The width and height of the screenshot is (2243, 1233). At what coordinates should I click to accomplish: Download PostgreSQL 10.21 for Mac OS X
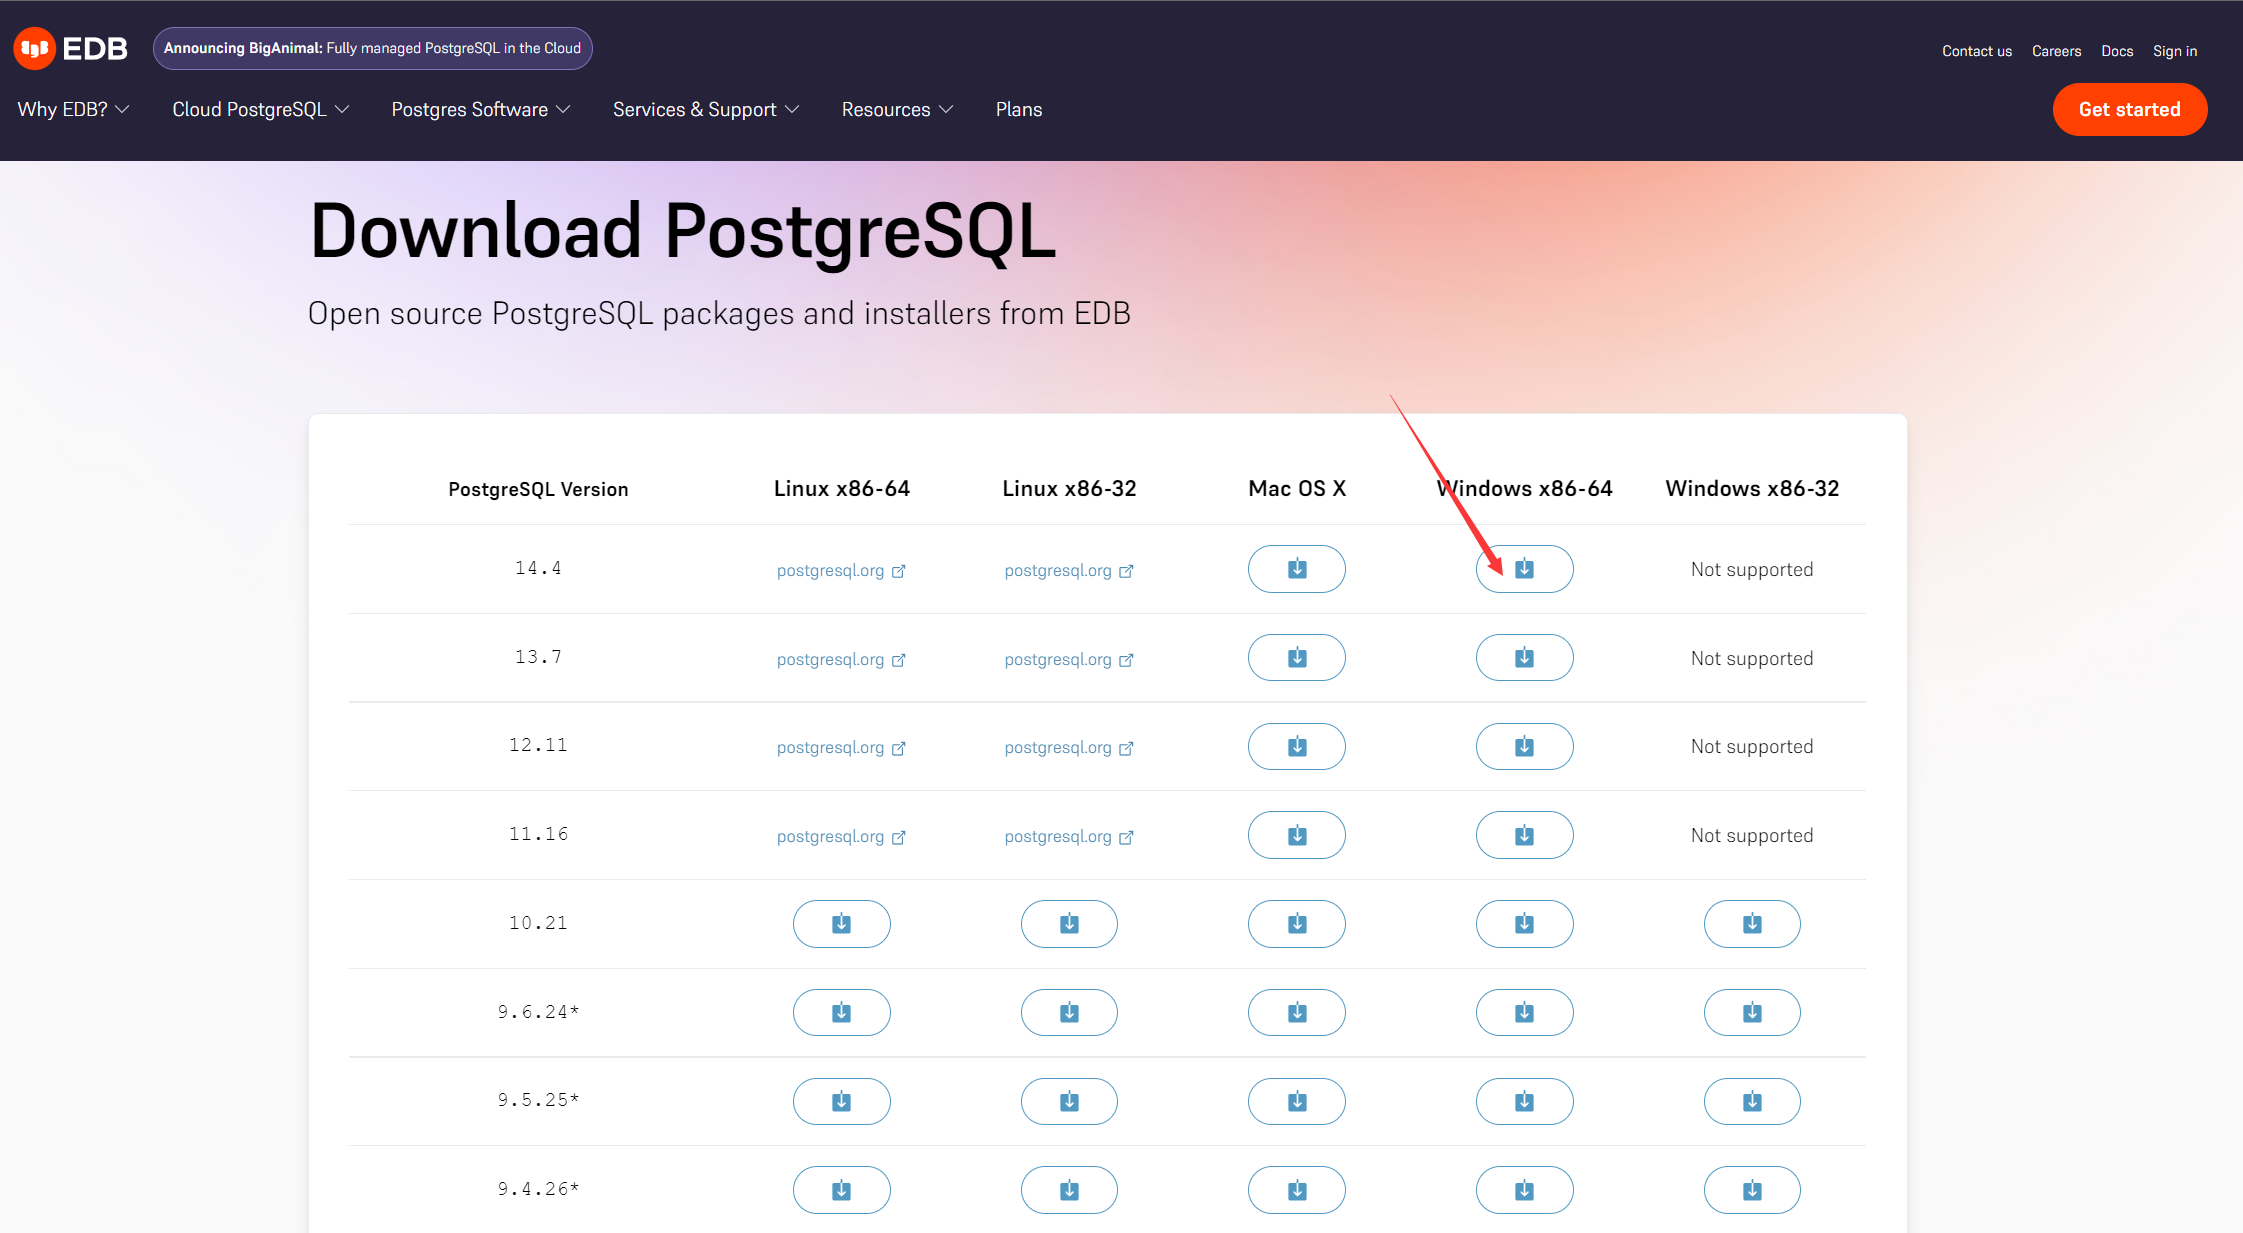[x=1296, y=924]
